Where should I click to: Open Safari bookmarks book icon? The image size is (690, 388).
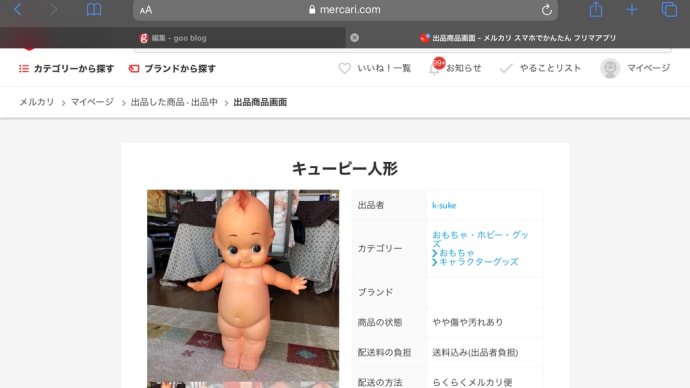pyautogui.click(x=94, y=10)
